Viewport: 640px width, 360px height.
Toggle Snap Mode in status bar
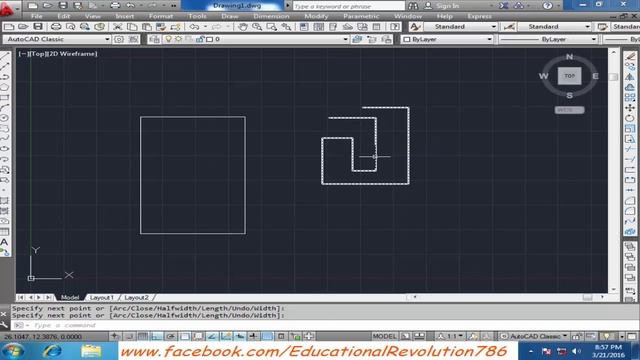click(x=129, y=336)
